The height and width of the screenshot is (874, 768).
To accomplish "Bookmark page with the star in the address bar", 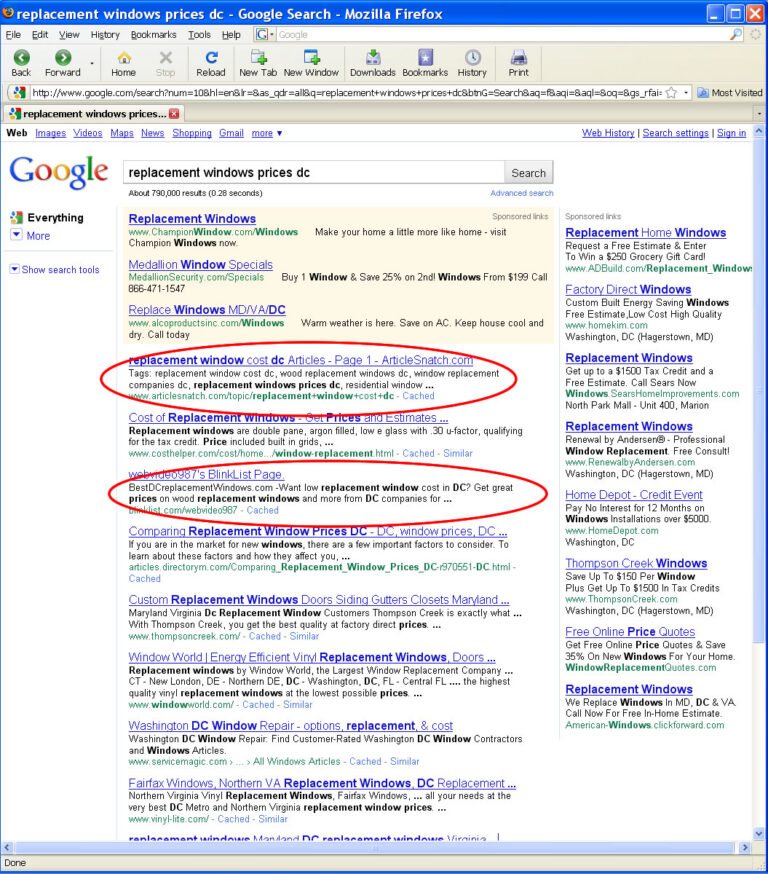I will pos(672,93).
